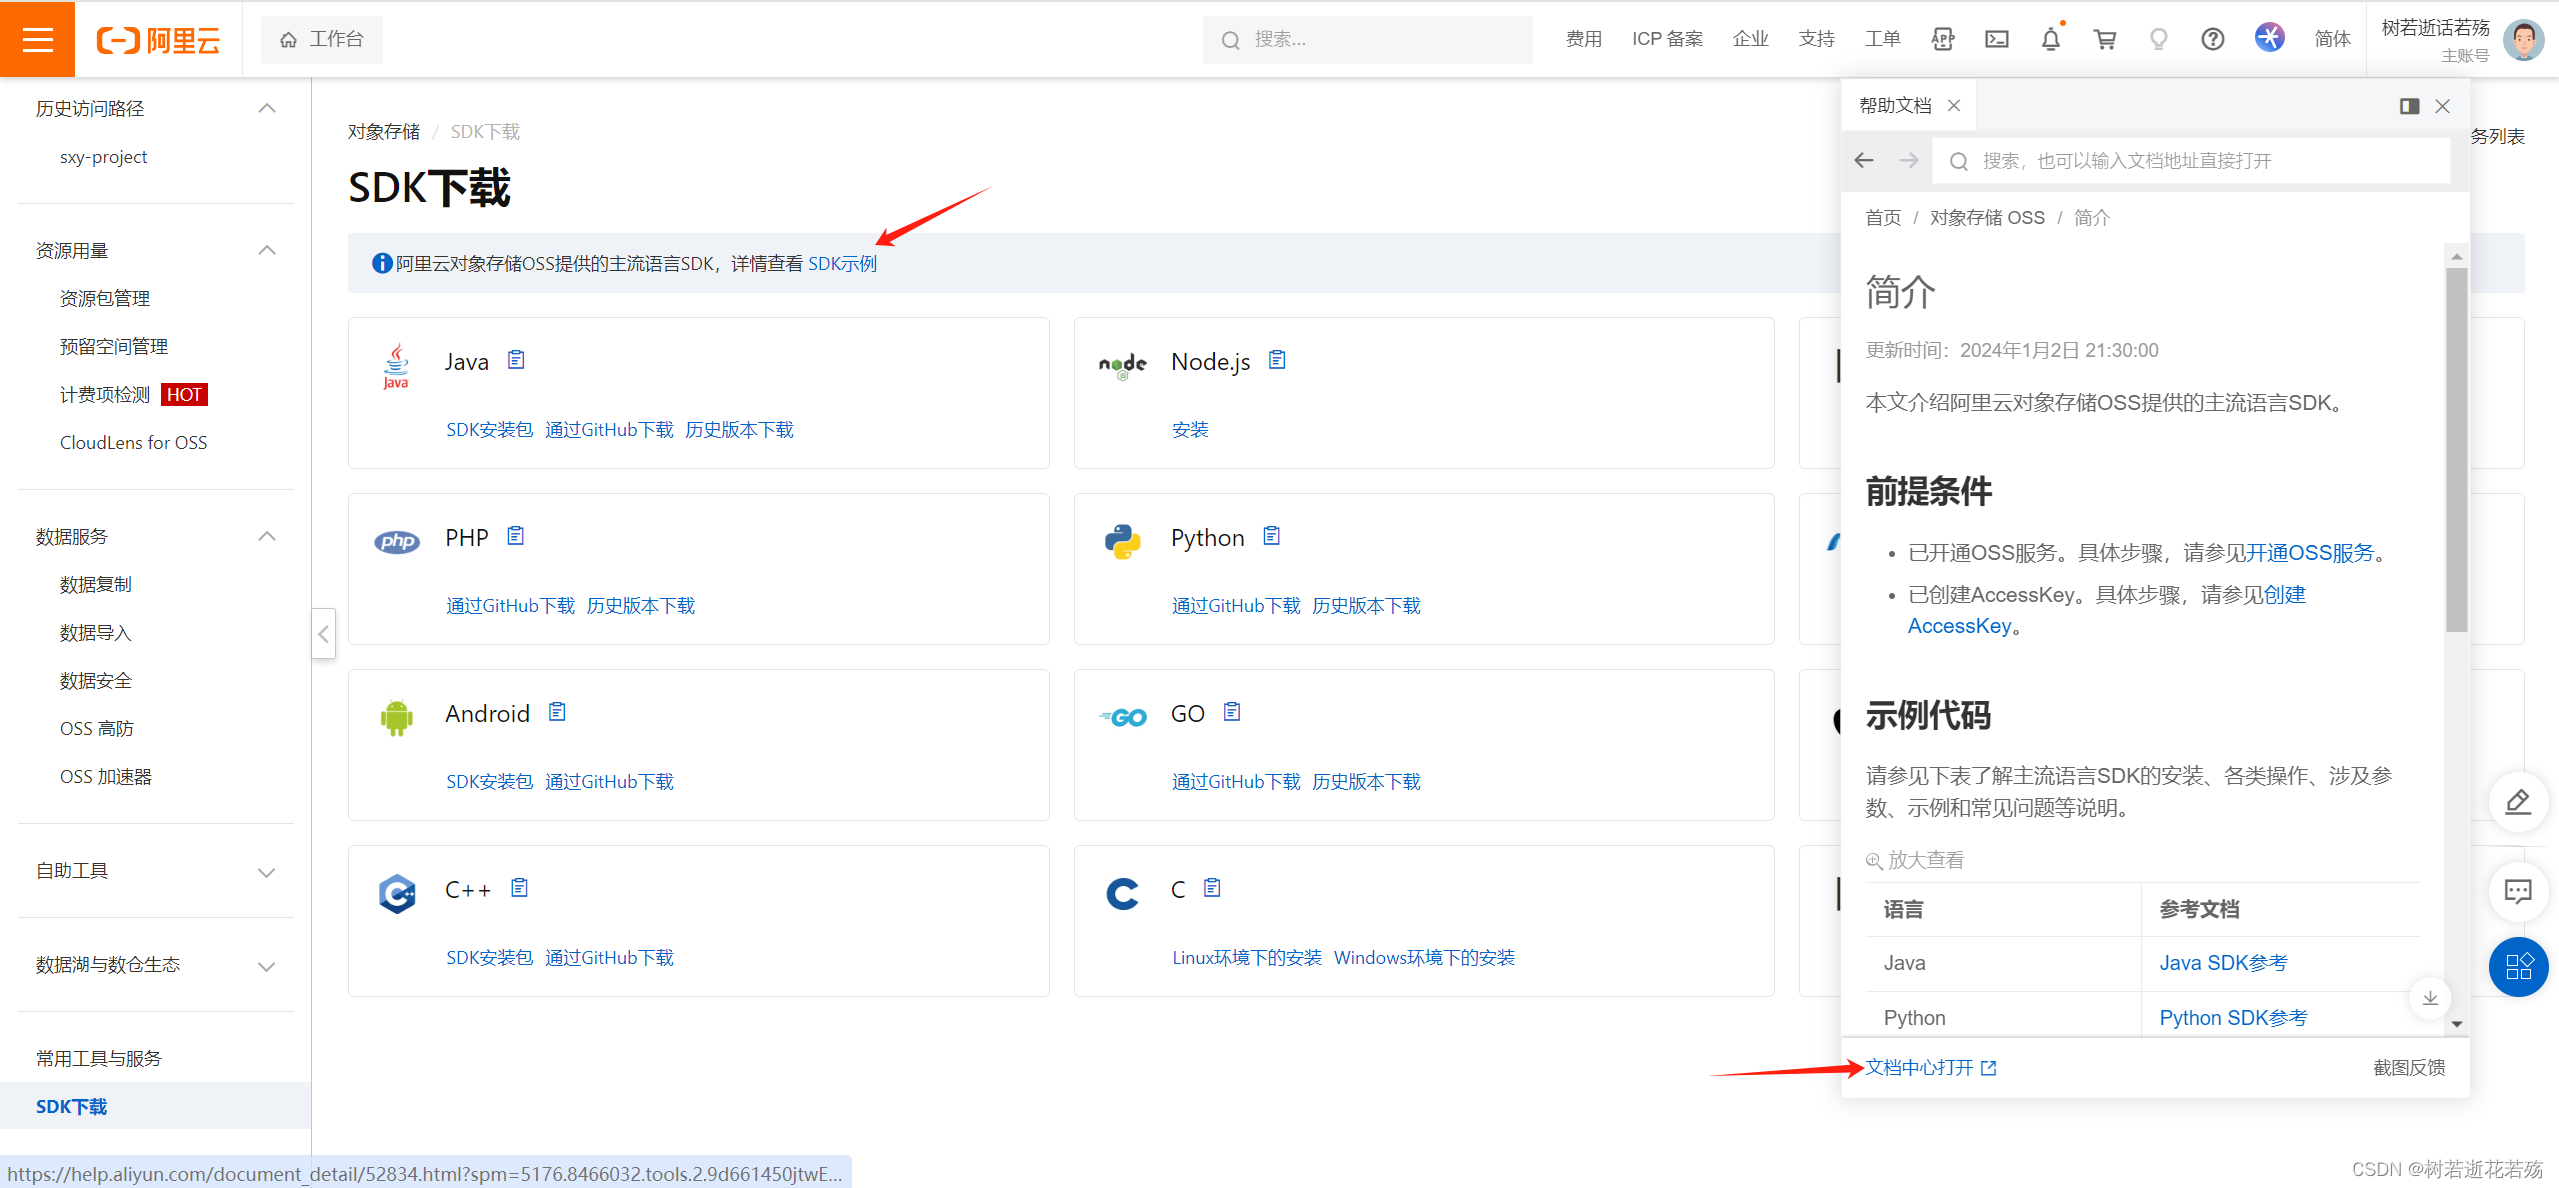Open Cloud Shell terminal icon
The height and width of the screenshot is (1188, 2559).
[x=1996, y=39]
